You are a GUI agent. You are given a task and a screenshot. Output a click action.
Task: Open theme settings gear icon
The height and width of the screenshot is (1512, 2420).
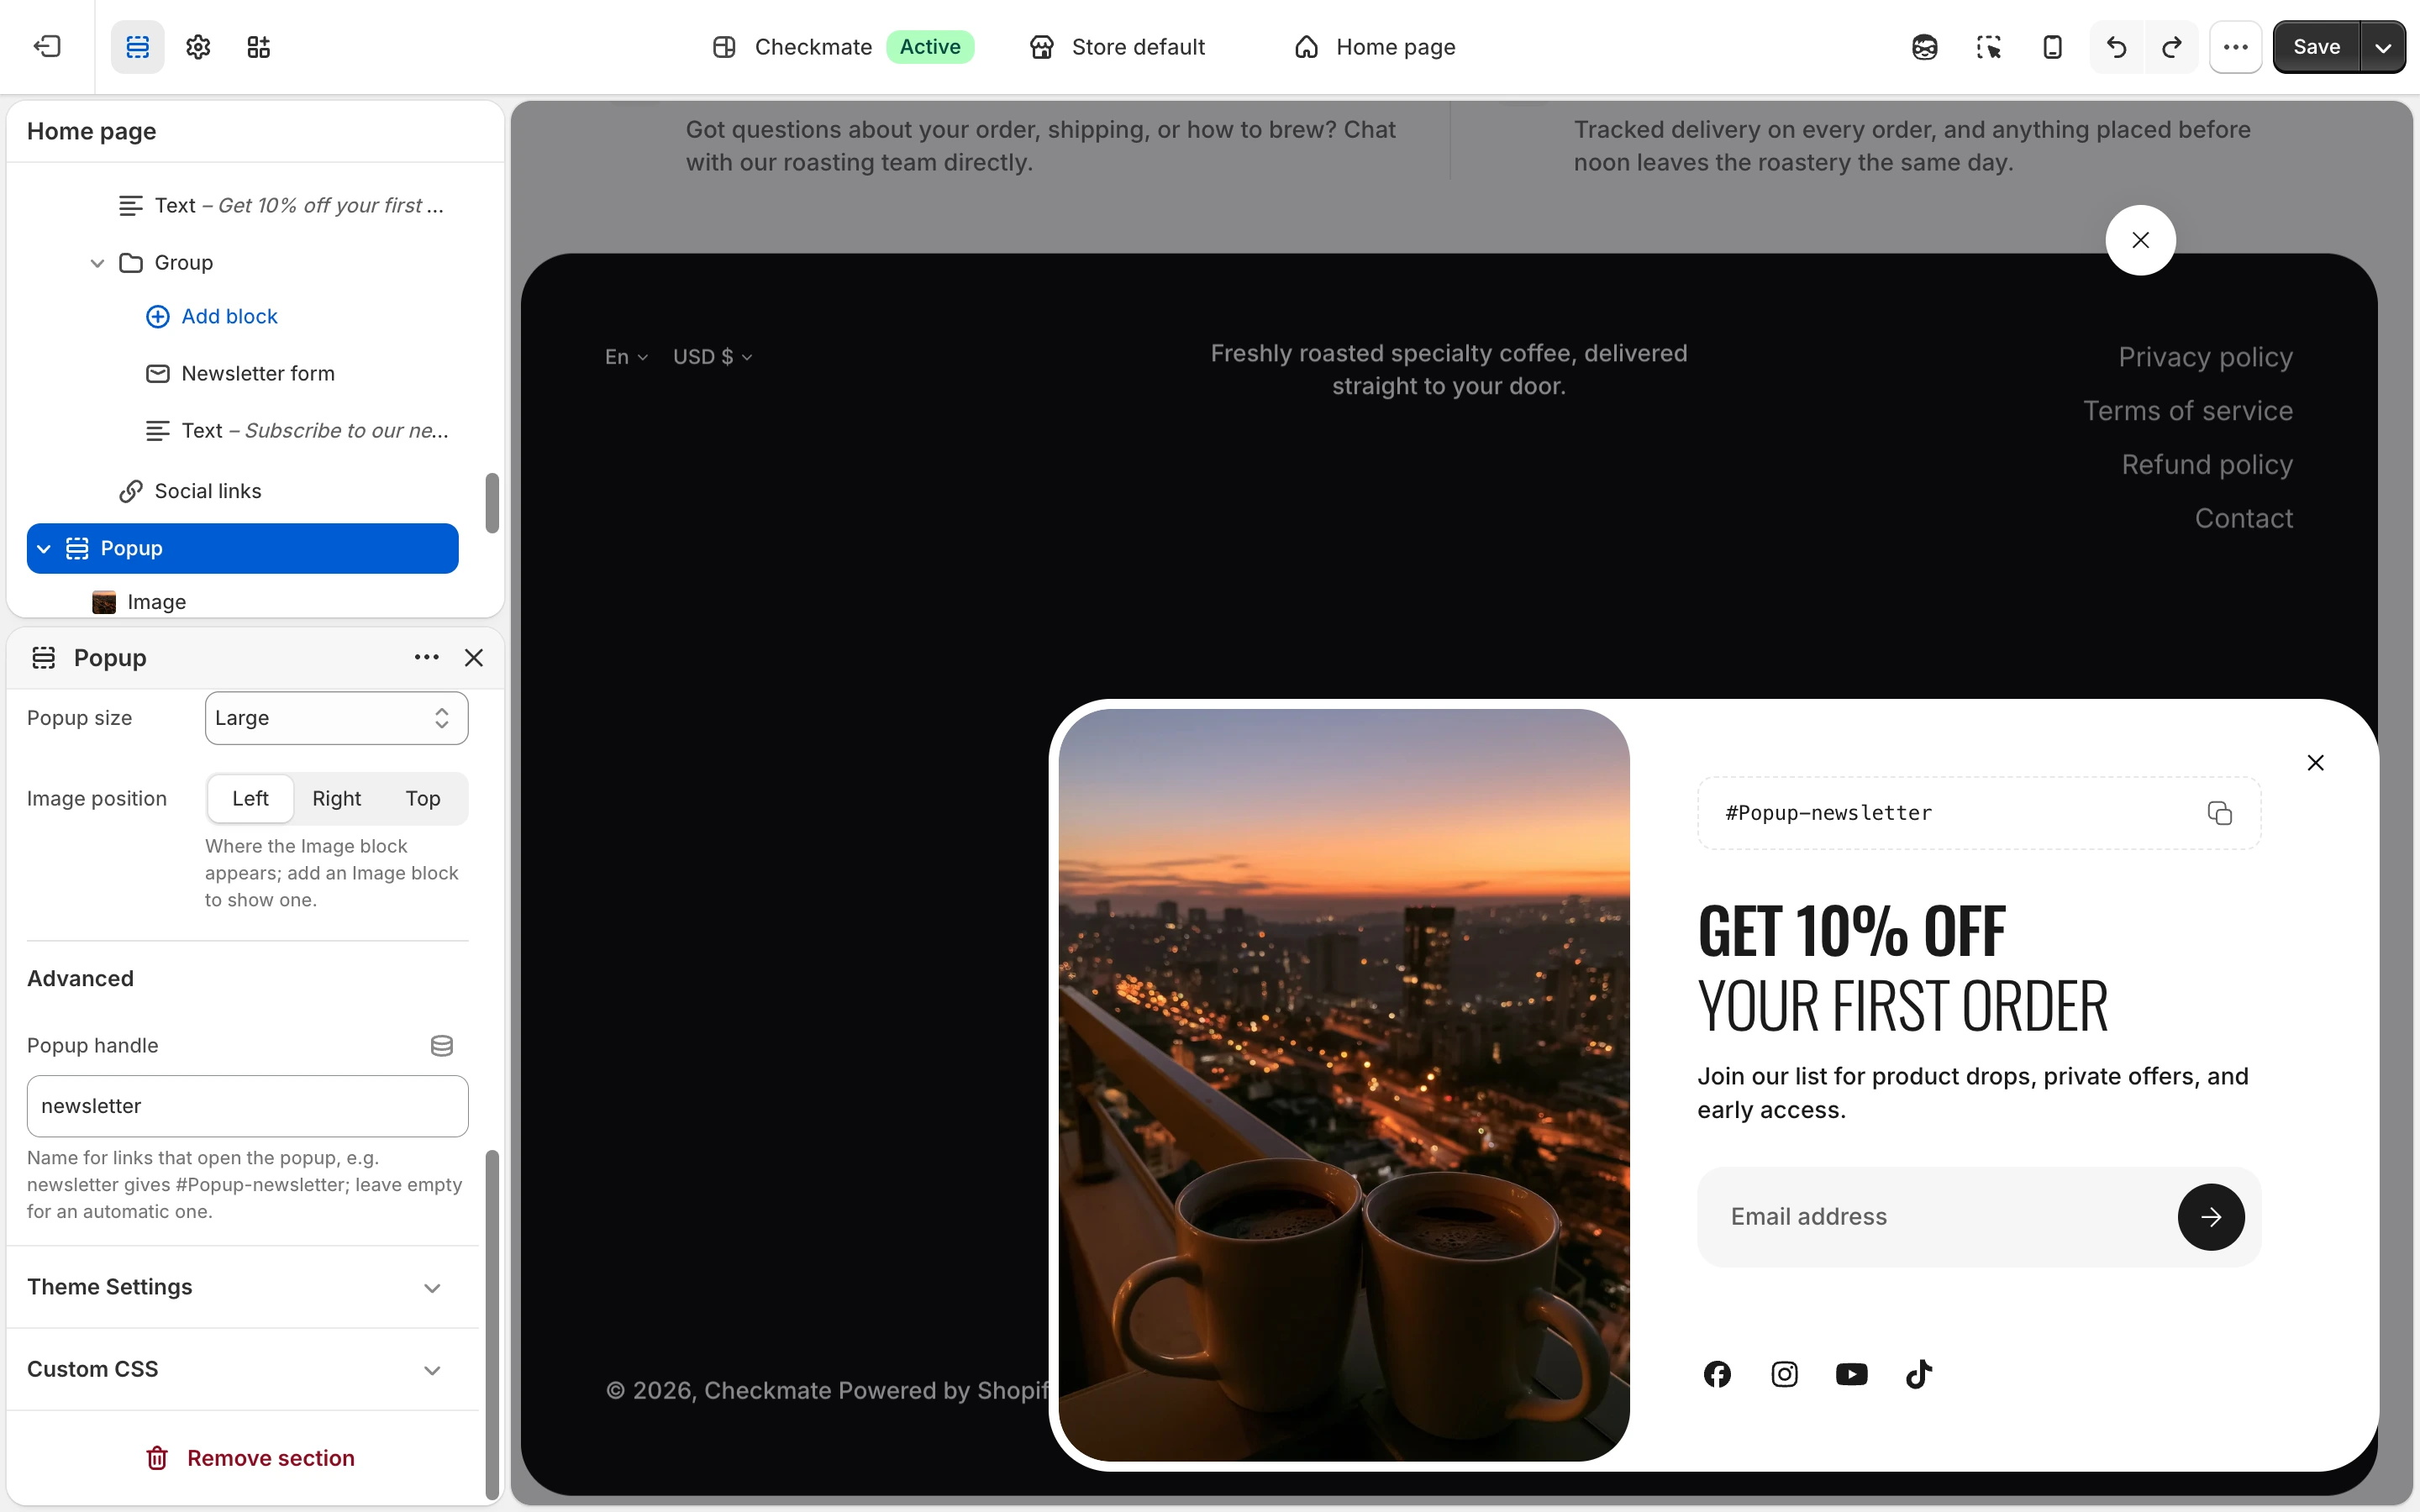coord(198,47)
